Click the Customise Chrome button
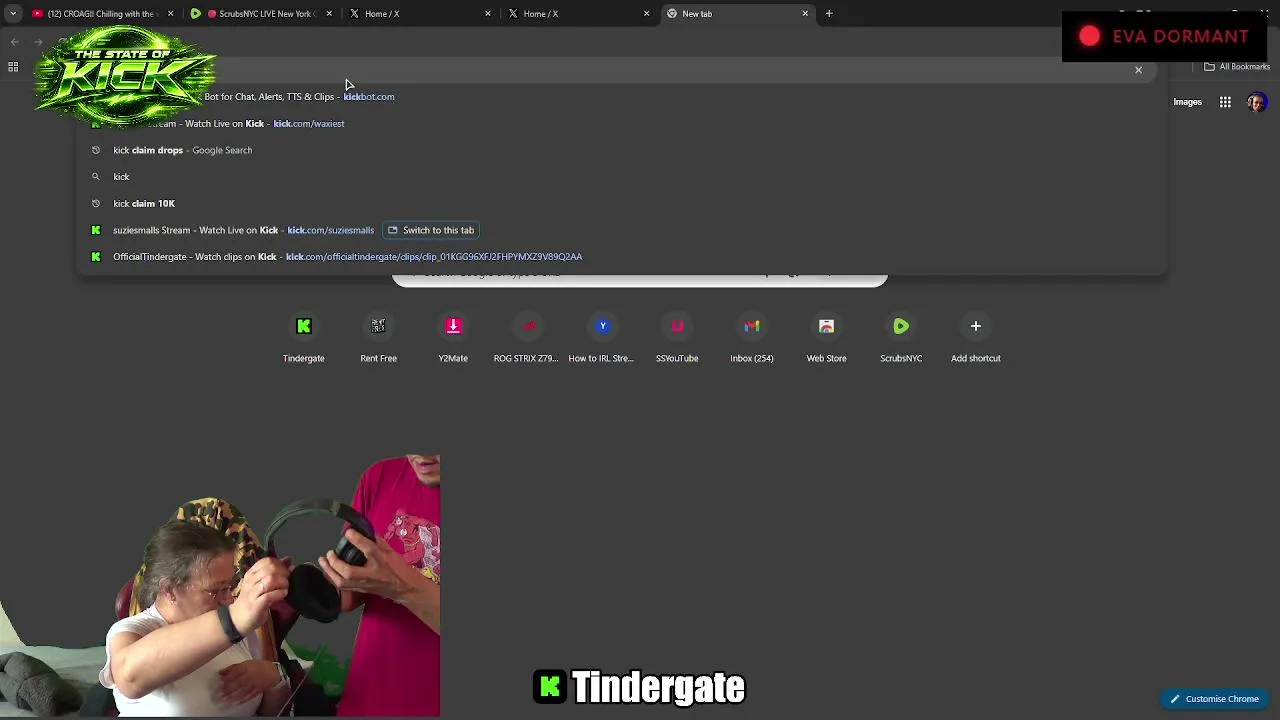The width and height of the screenshot is (1280, 720). pos(1214,699)
